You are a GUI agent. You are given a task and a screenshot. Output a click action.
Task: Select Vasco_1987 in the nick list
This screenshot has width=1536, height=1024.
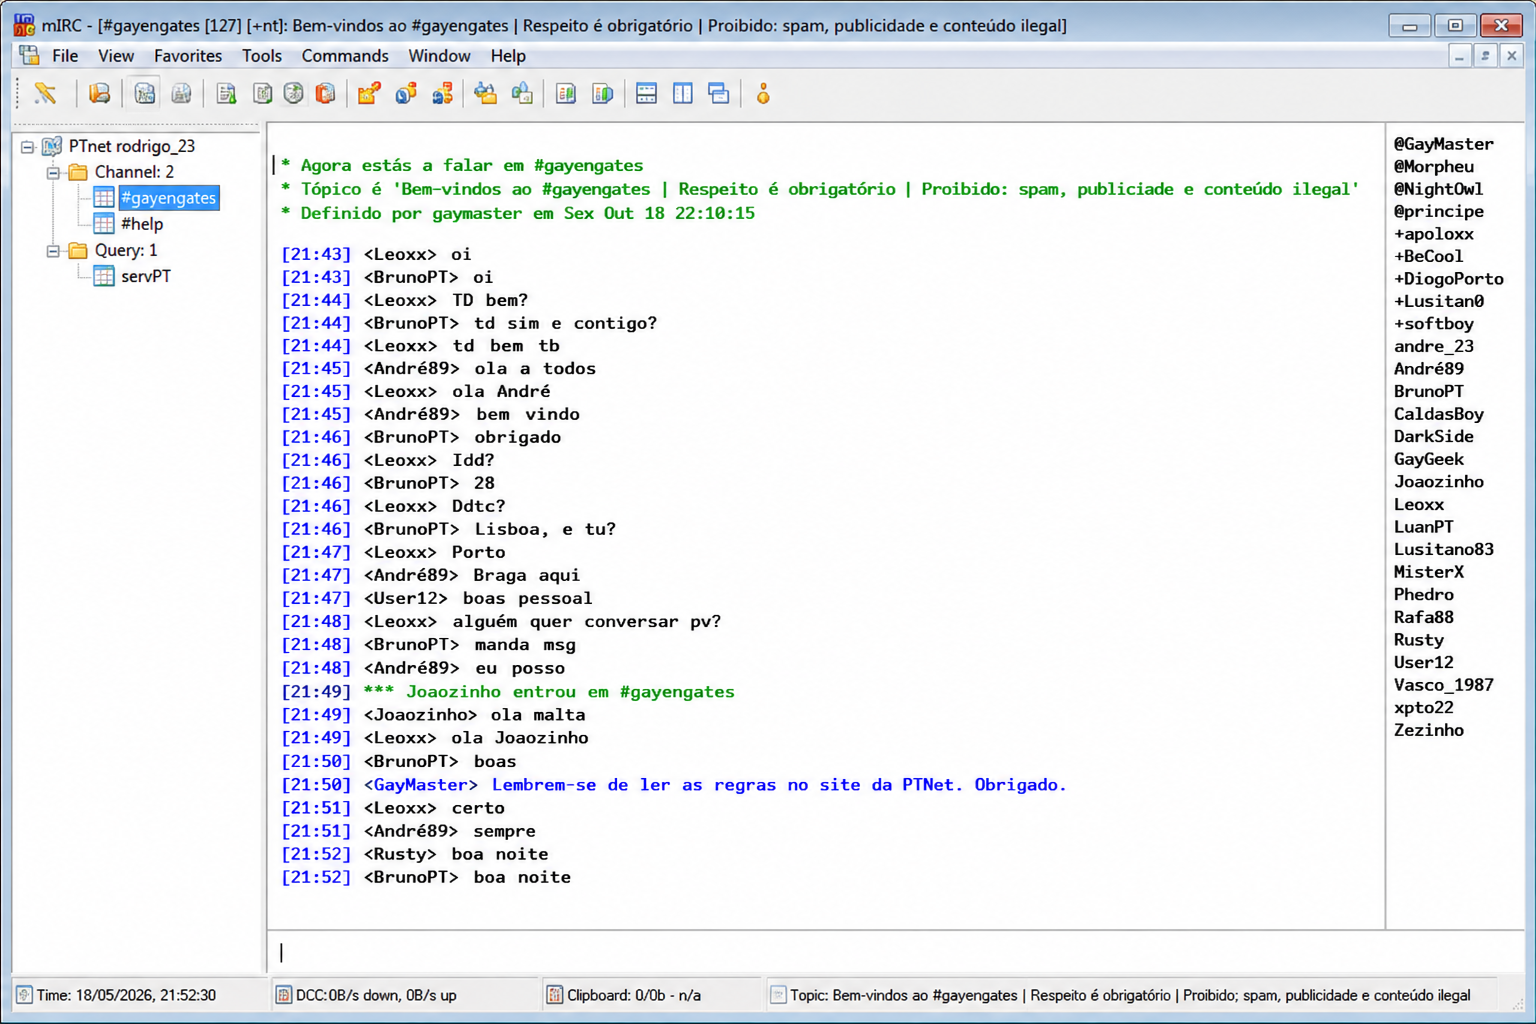(1444, 685)
